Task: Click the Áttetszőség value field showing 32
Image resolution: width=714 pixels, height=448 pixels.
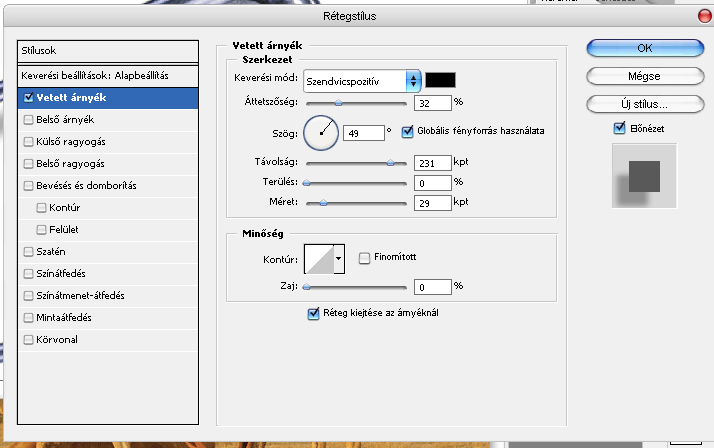Action: [433, 103]
